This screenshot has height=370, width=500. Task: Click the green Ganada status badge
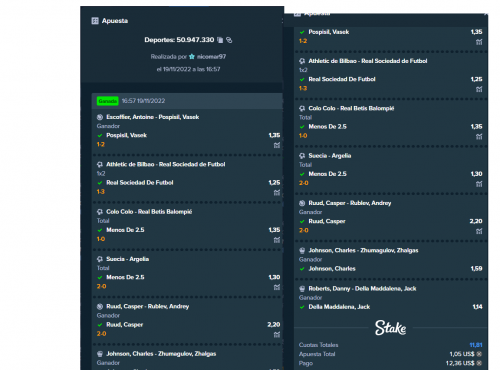[x=107, y=101]
